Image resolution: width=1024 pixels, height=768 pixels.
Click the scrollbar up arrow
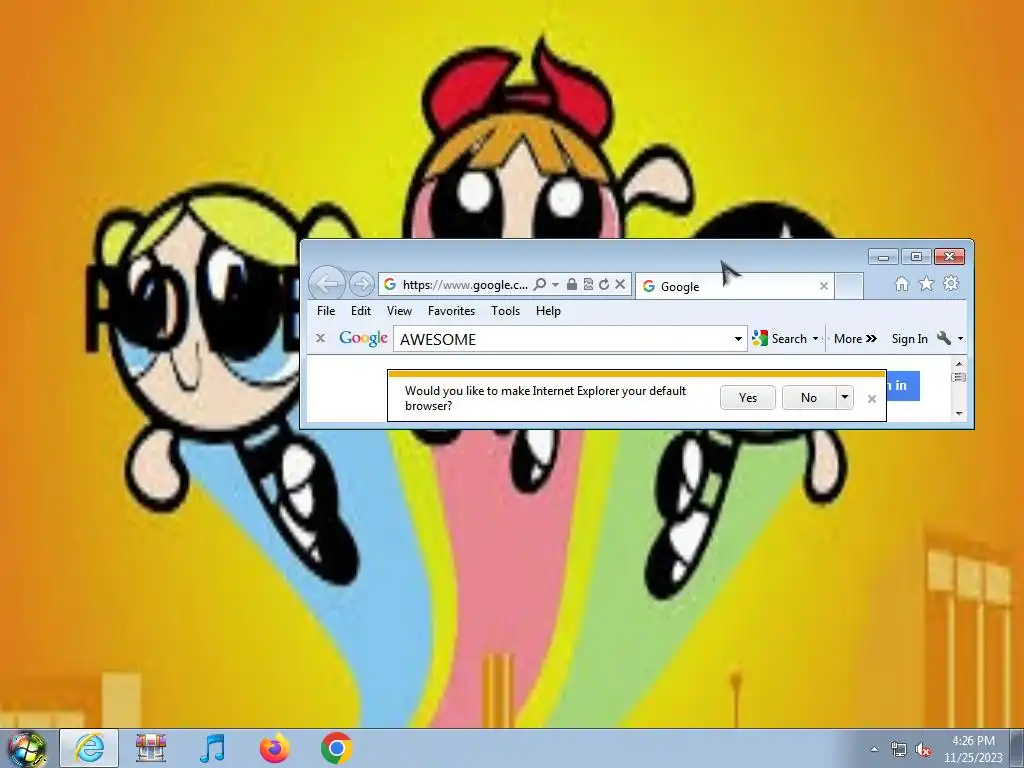click(x=959, y=364)
